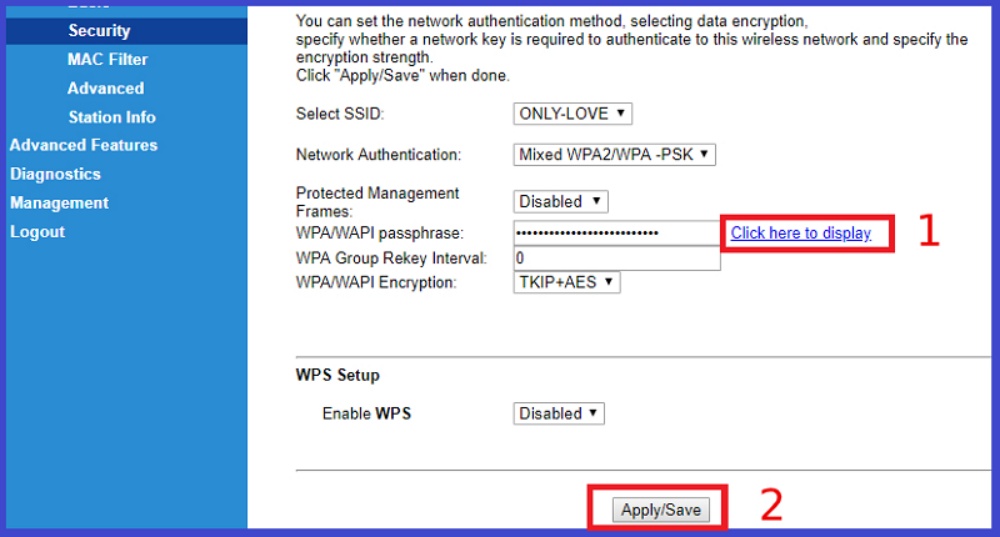Open the Diagnostics section

(x=55, y=174)
